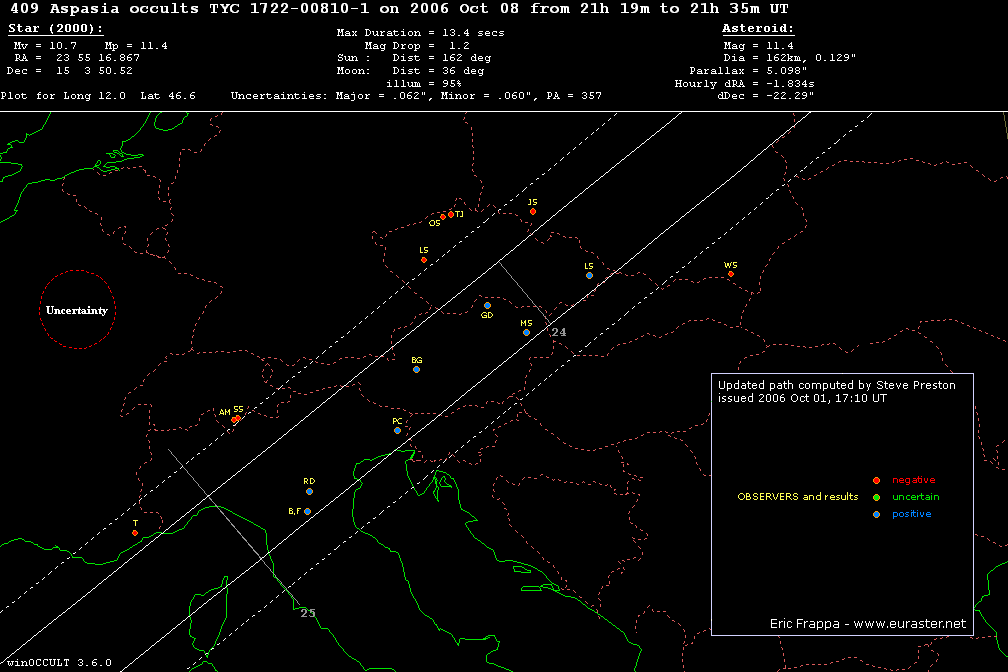Click the 24 minute time marker
This screenshot has height=672, width=1008.
coord(559,332)
